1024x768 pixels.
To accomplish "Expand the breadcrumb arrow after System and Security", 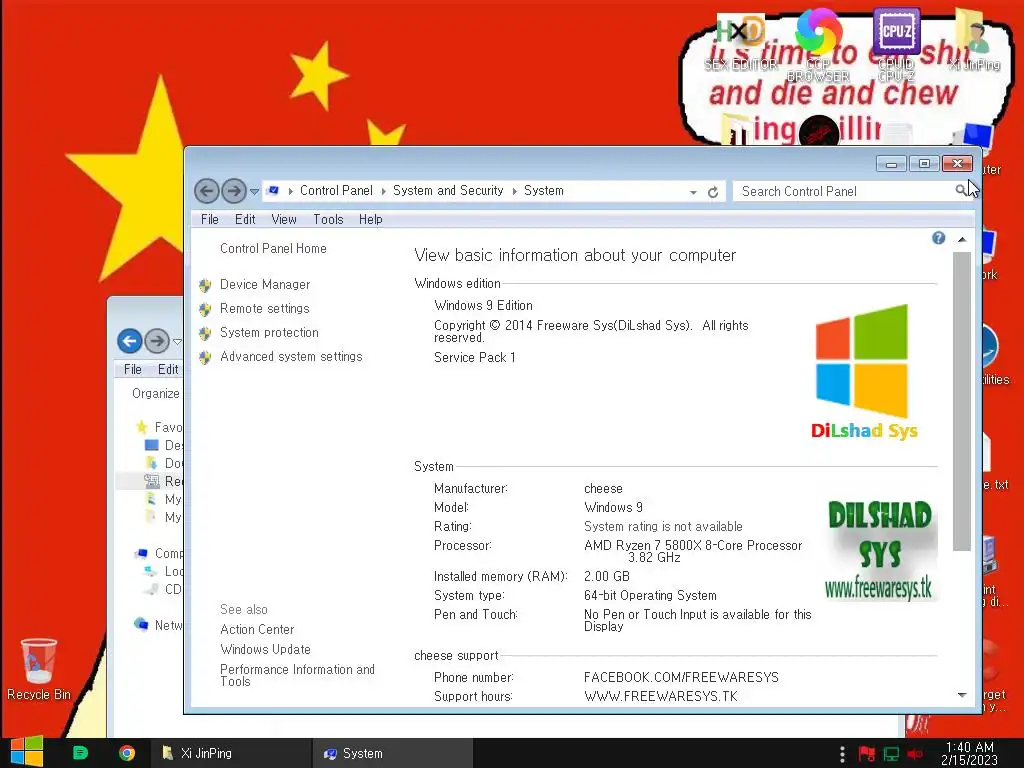I will tap(515, 191).
